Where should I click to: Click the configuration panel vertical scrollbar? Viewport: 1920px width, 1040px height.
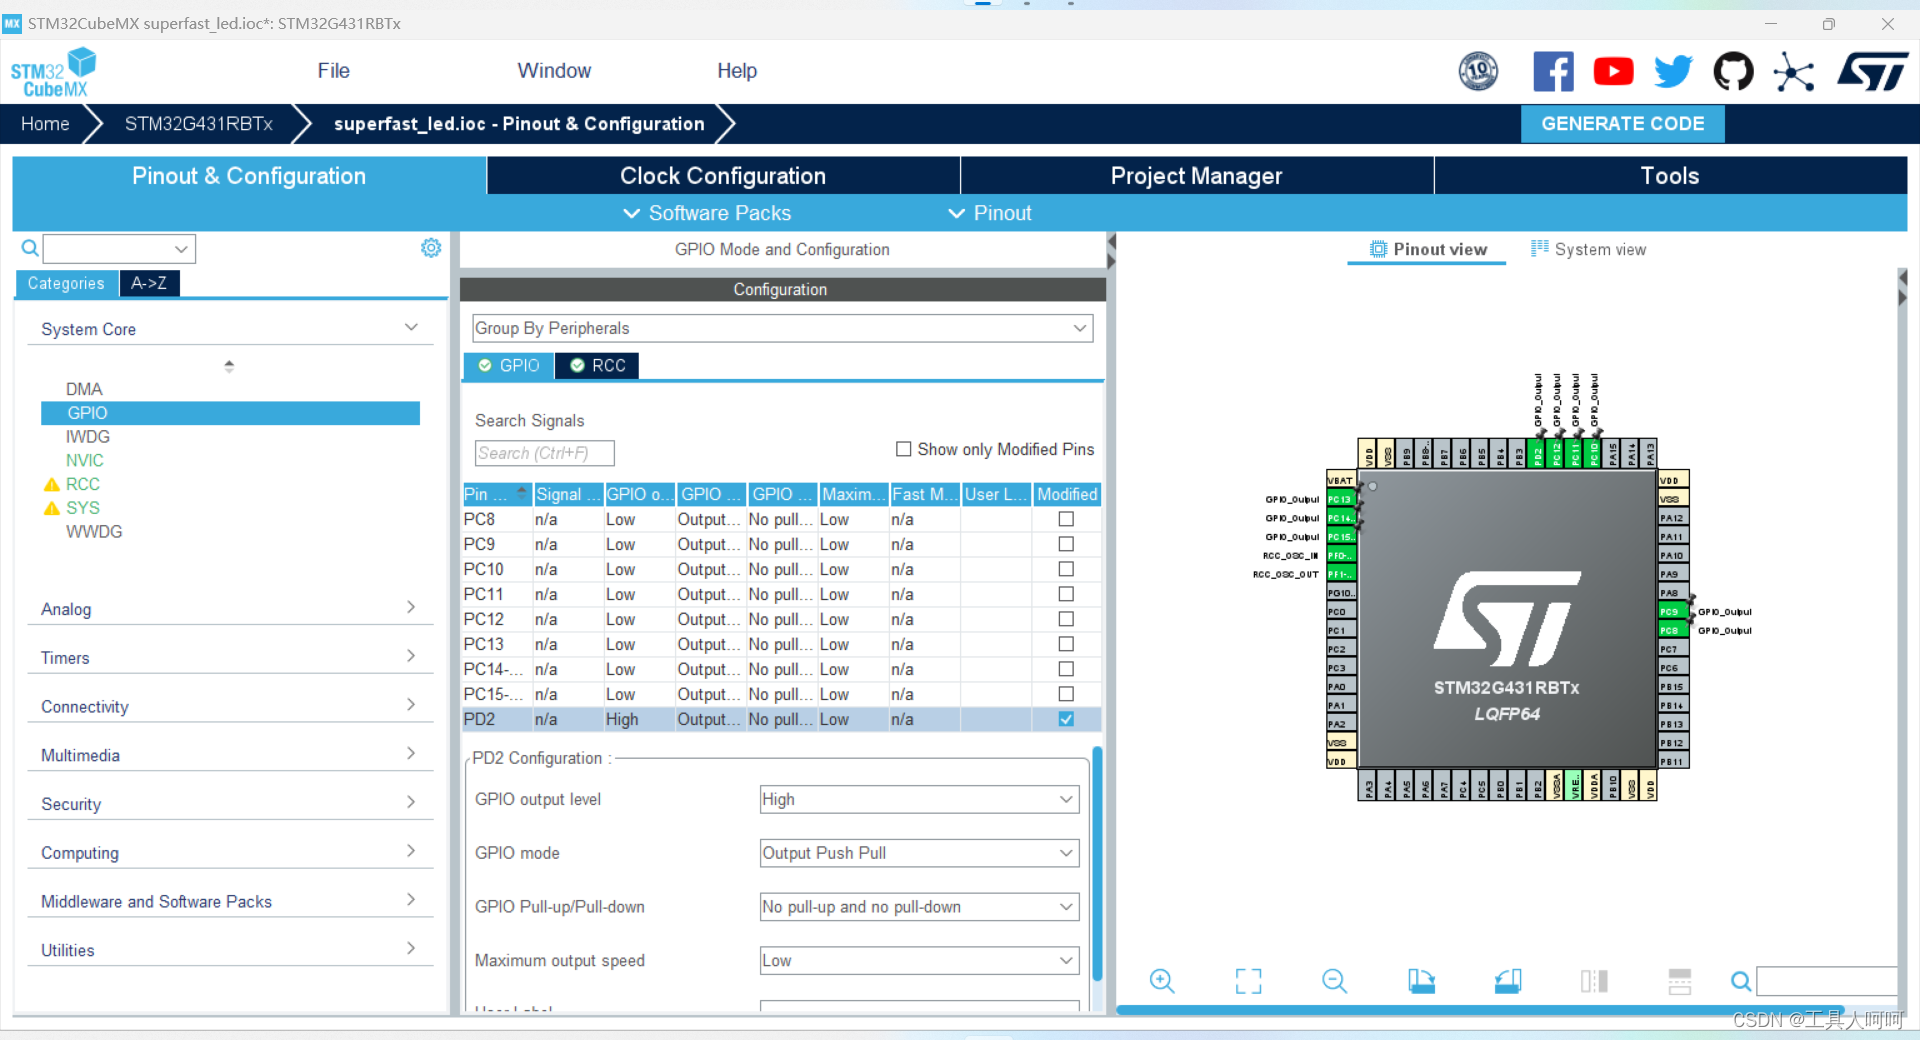(x=1097, y=864)
